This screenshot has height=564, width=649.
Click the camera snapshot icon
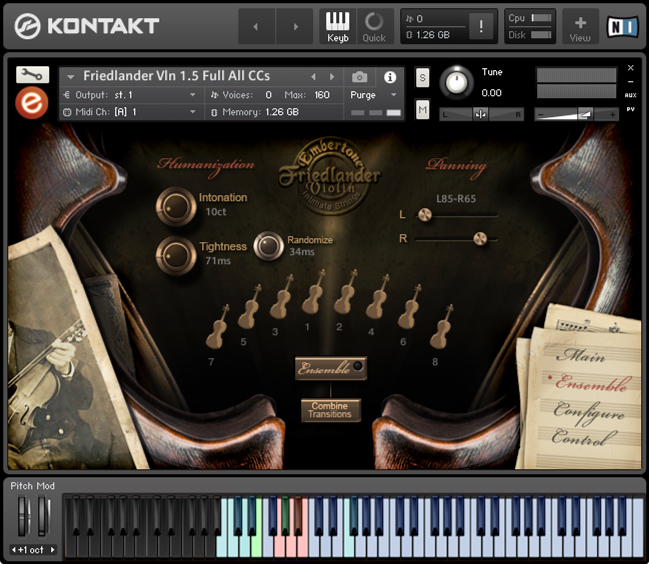[x=360, y=77]
